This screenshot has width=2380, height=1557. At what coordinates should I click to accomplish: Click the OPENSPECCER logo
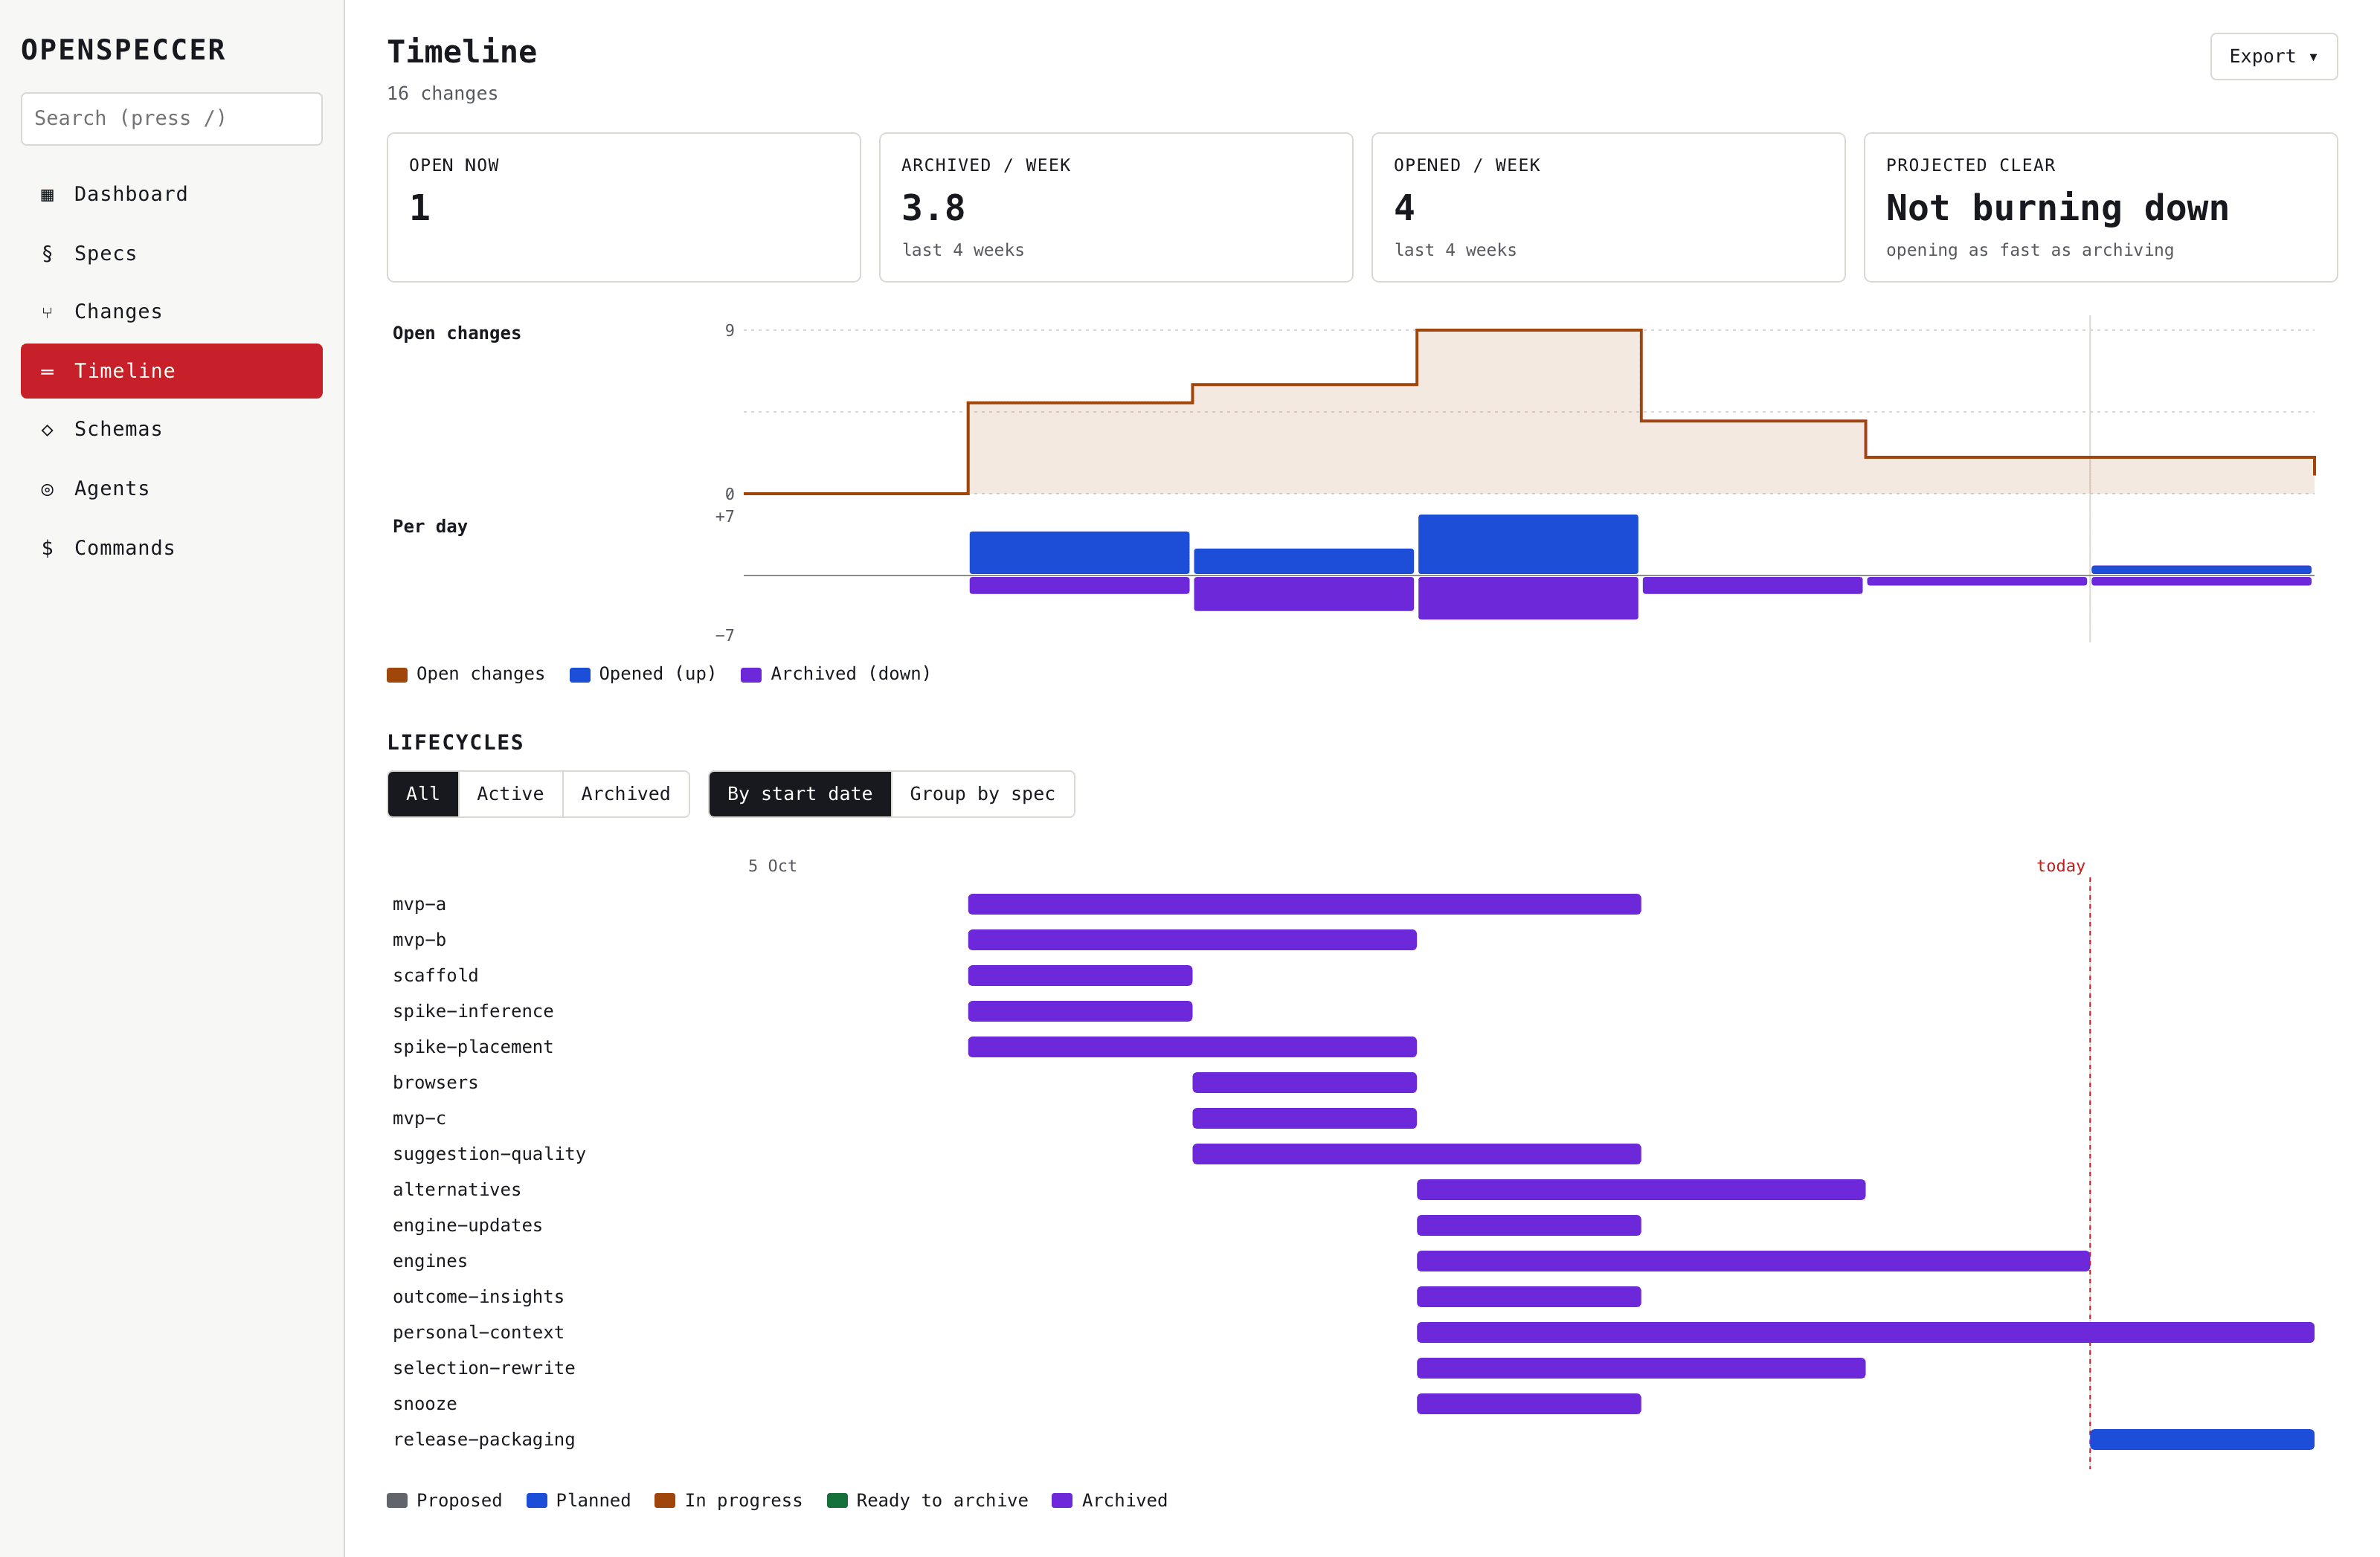coord(124,50)
